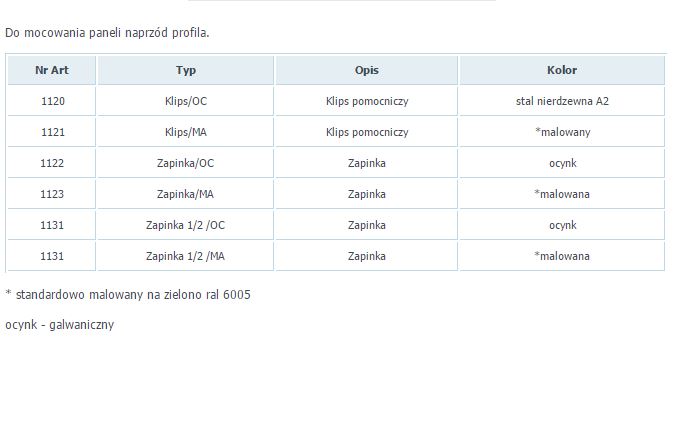Click the "Opis" column header
This screenshot has width=676, height=421.
pyautogui.click(x=366, y=70)
